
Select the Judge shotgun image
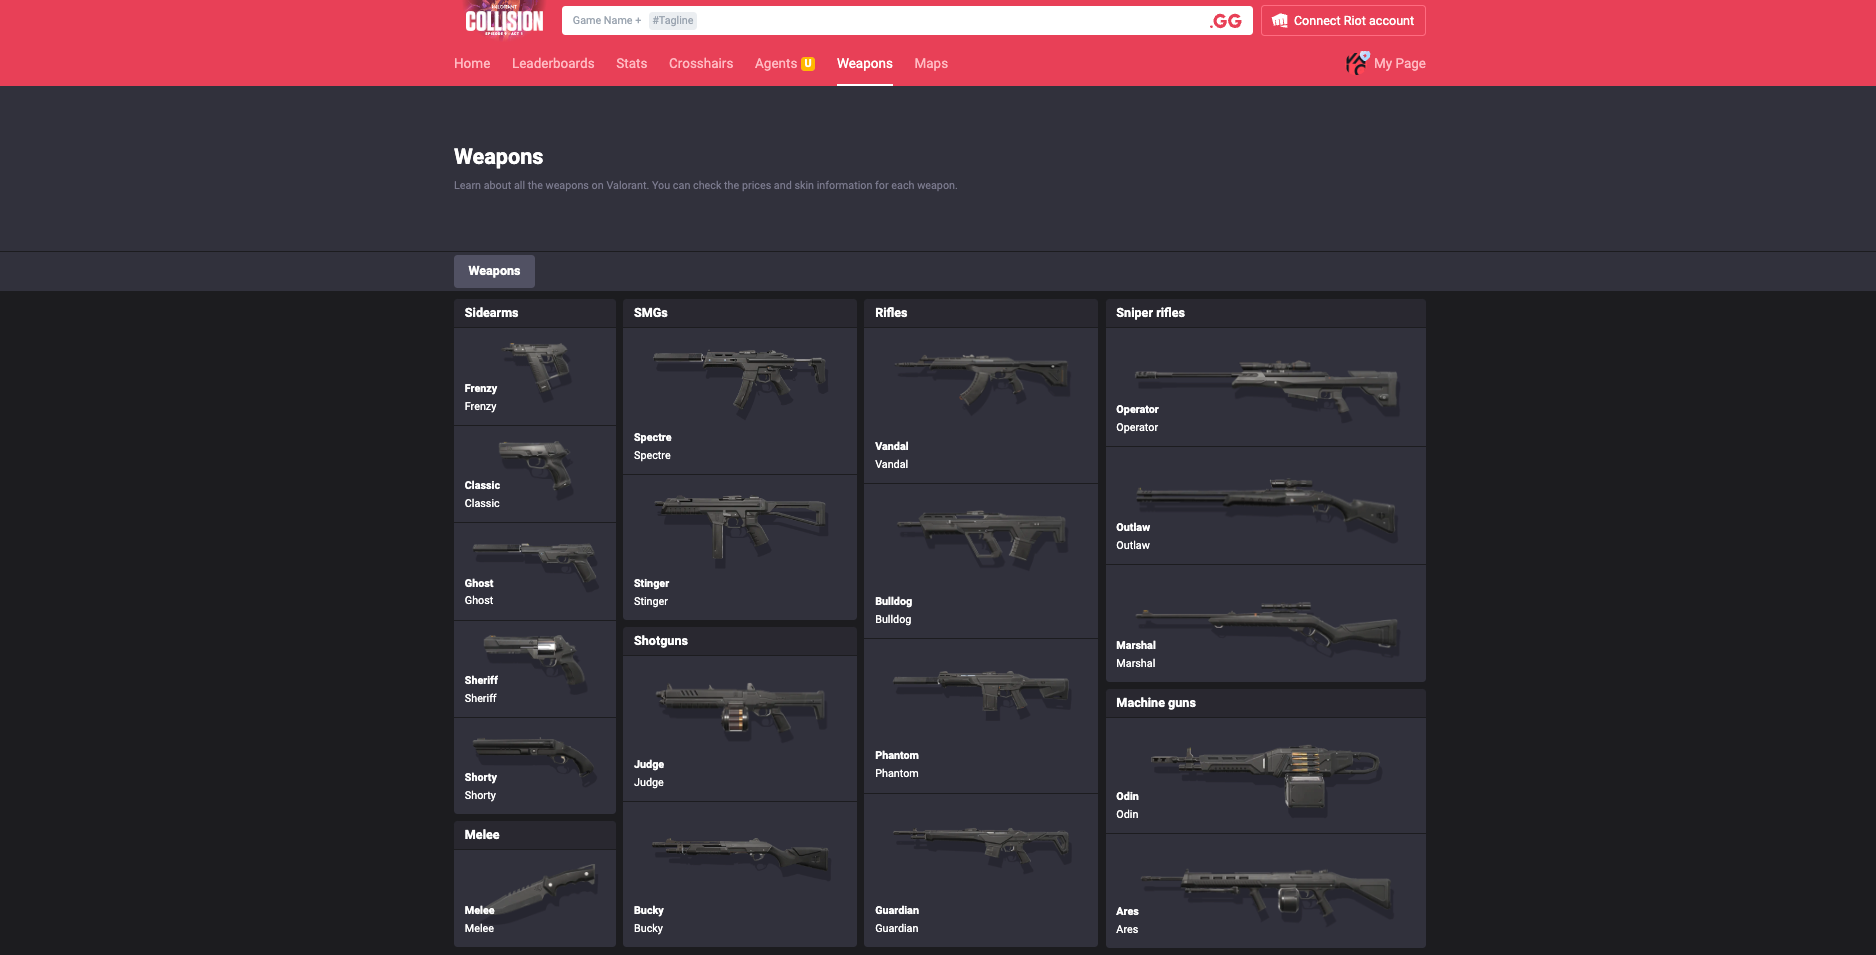[741, 709]
